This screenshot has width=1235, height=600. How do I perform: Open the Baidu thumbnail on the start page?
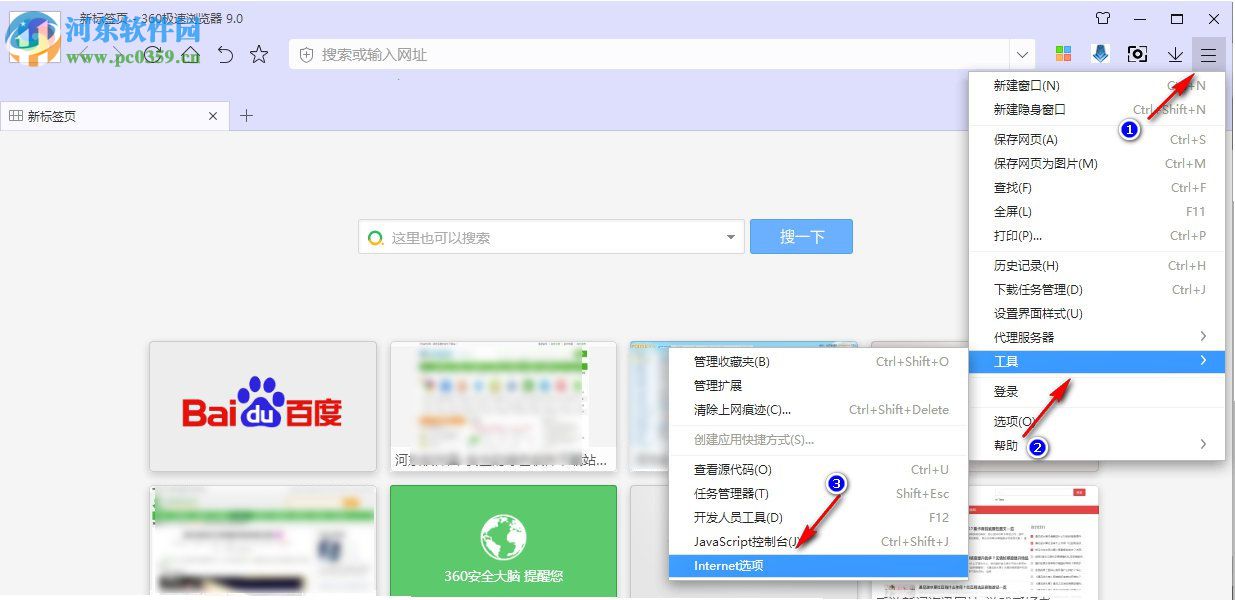(262, 406)
